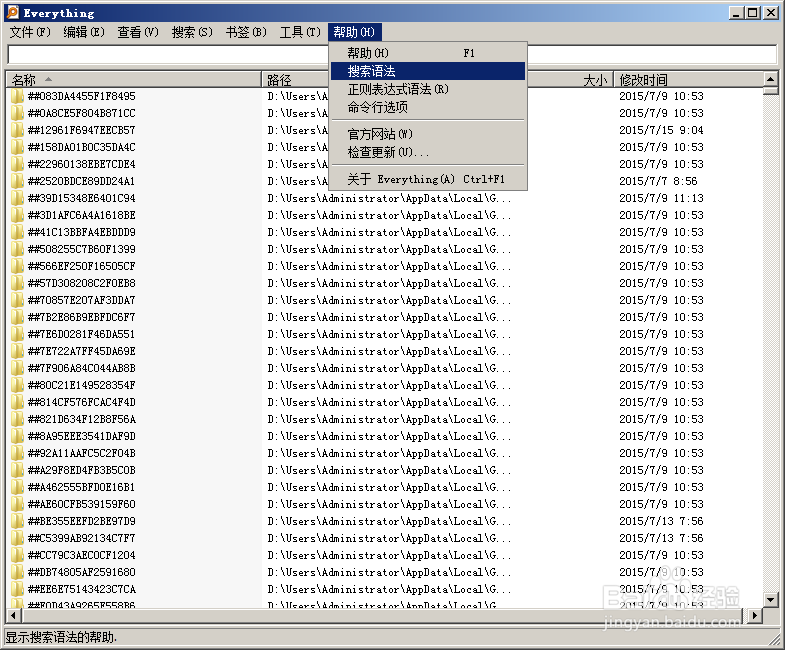The height and width of the screenshot is (650, 785).
Task: Select folder name ##CC79C3AEC0CF1204
Action: point(82,555)
